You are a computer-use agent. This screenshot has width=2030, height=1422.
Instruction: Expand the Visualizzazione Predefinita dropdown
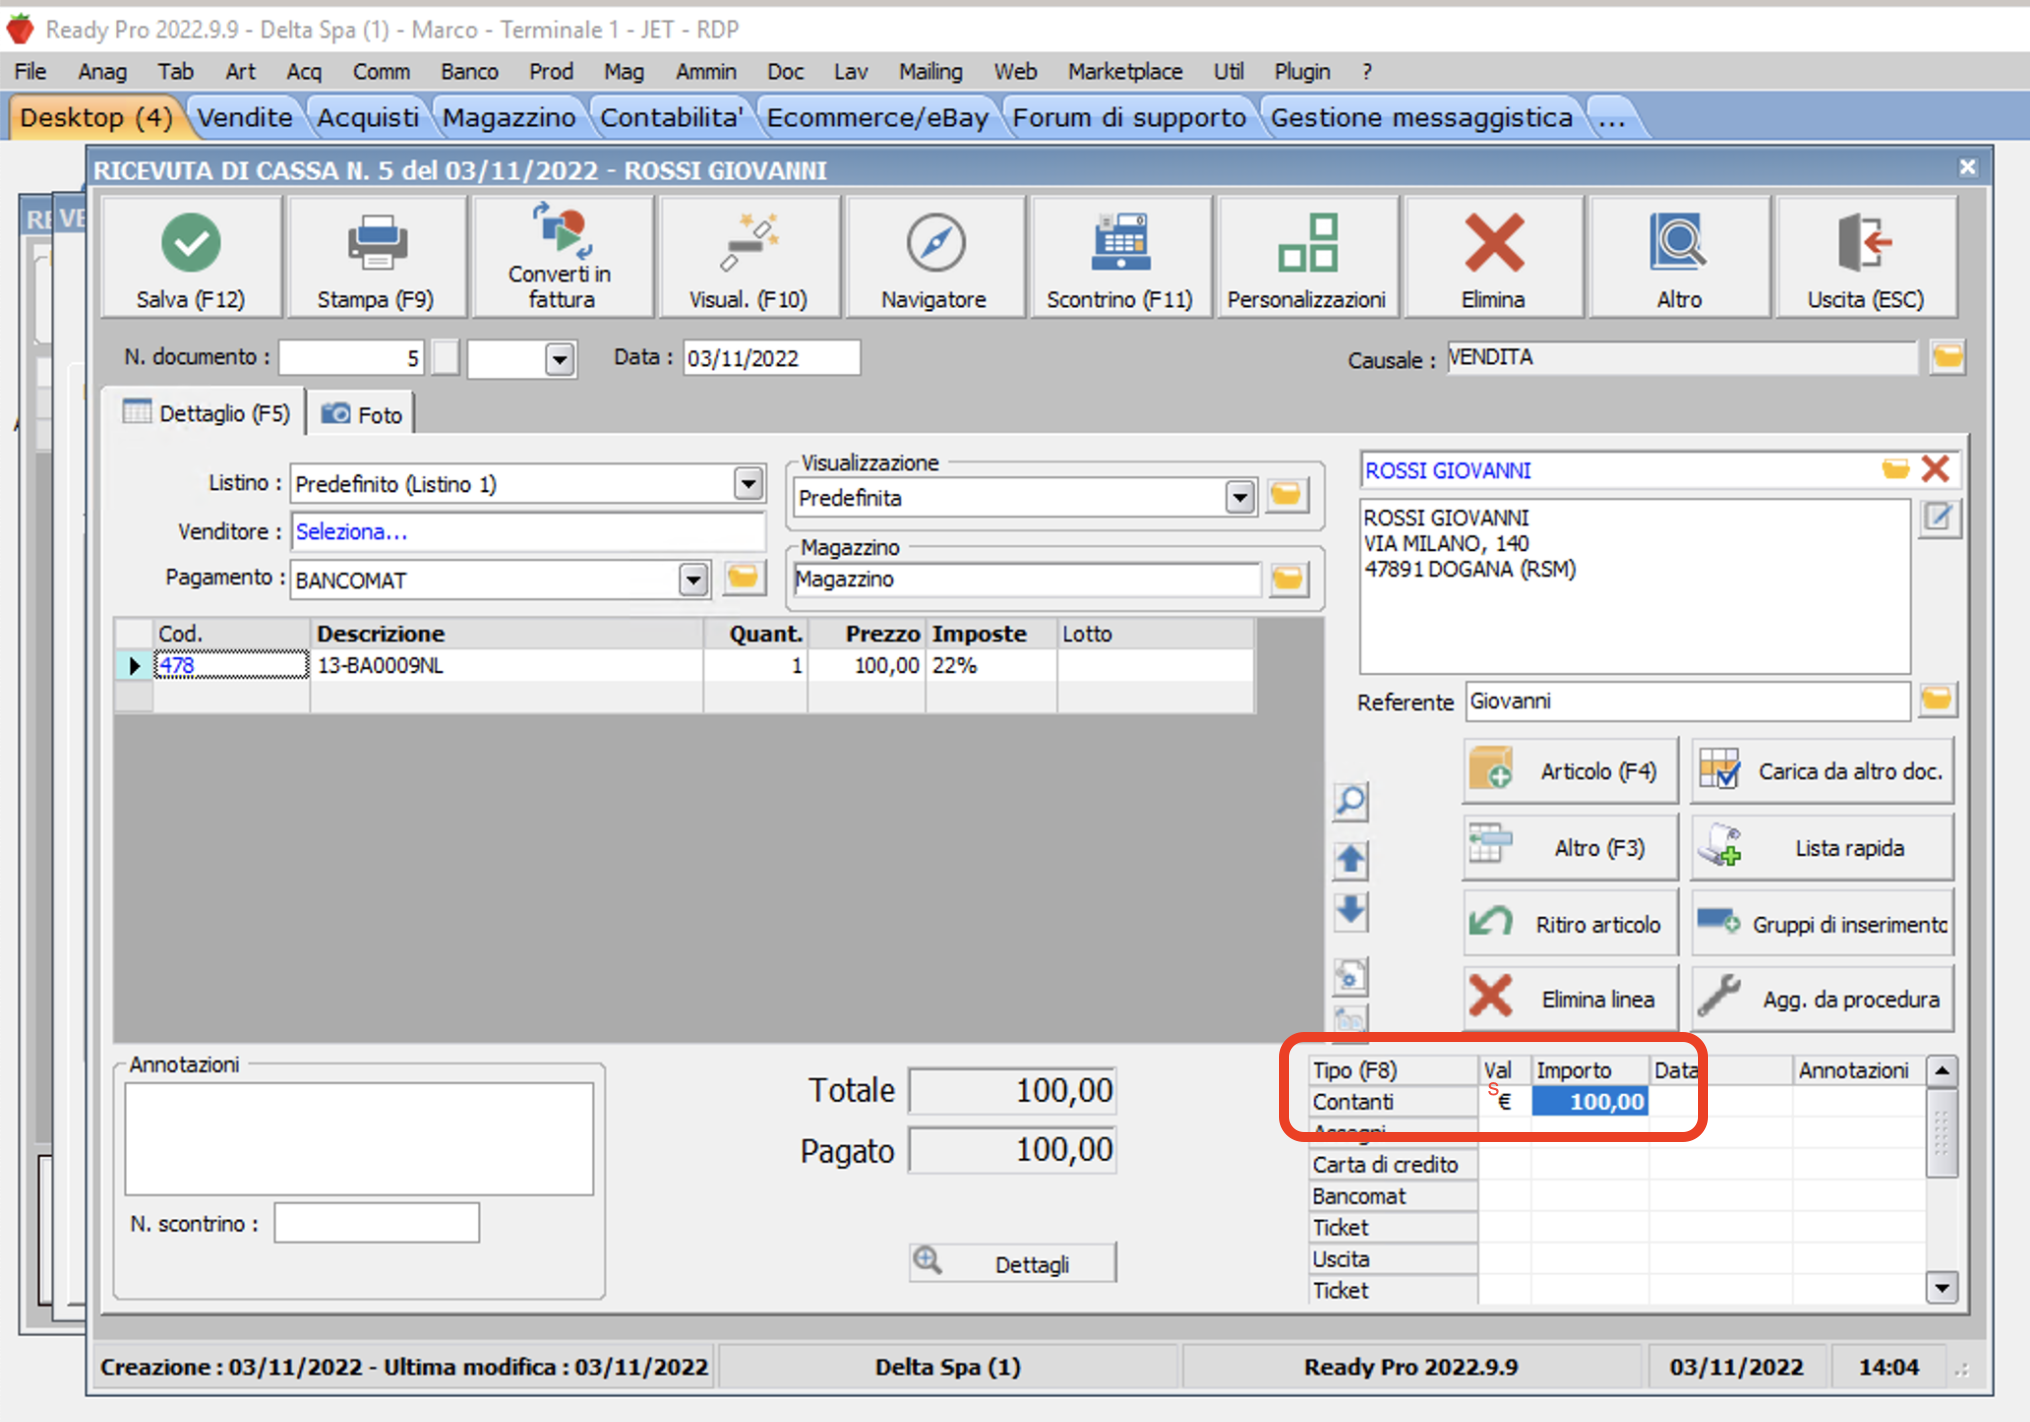click(x=1239, y=497)
